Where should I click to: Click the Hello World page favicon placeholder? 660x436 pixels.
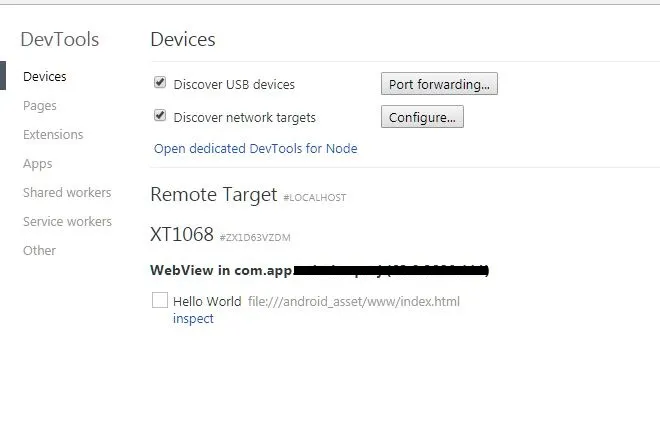point(160,300)
